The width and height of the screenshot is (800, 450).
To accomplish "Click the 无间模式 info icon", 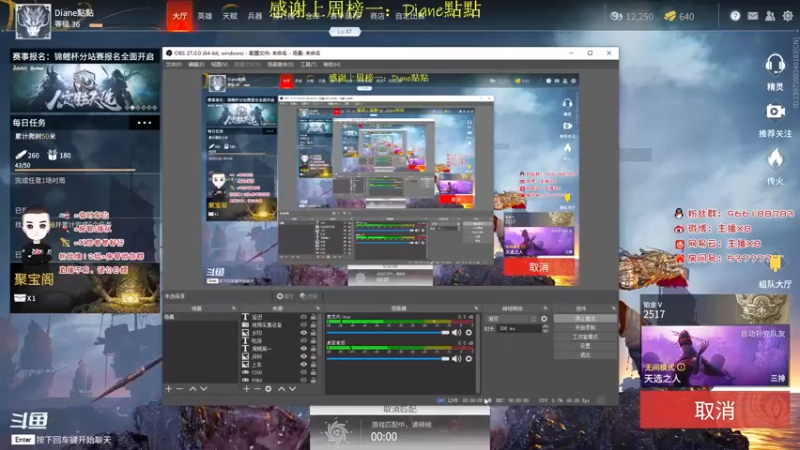I will pyautogui.click(x=681, y=367).
